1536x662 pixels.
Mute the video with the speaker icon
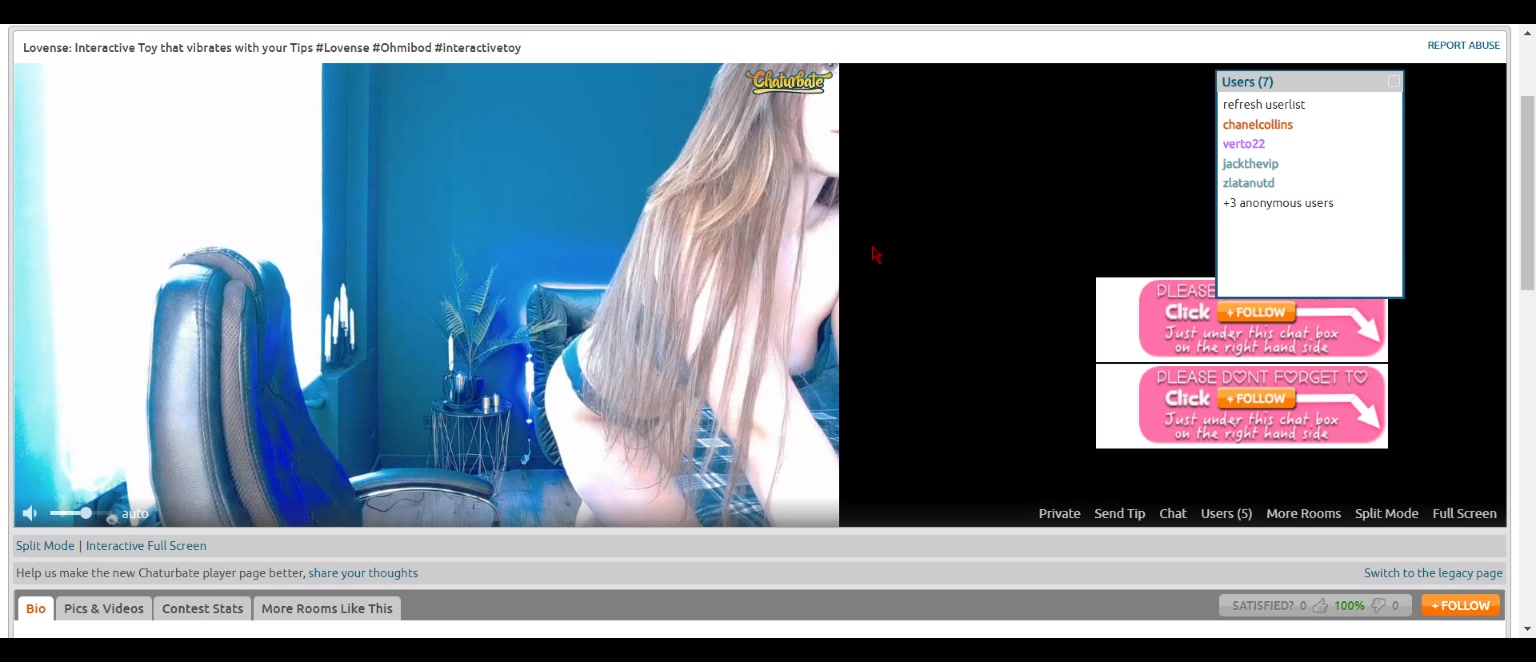[x=30, y=513]
